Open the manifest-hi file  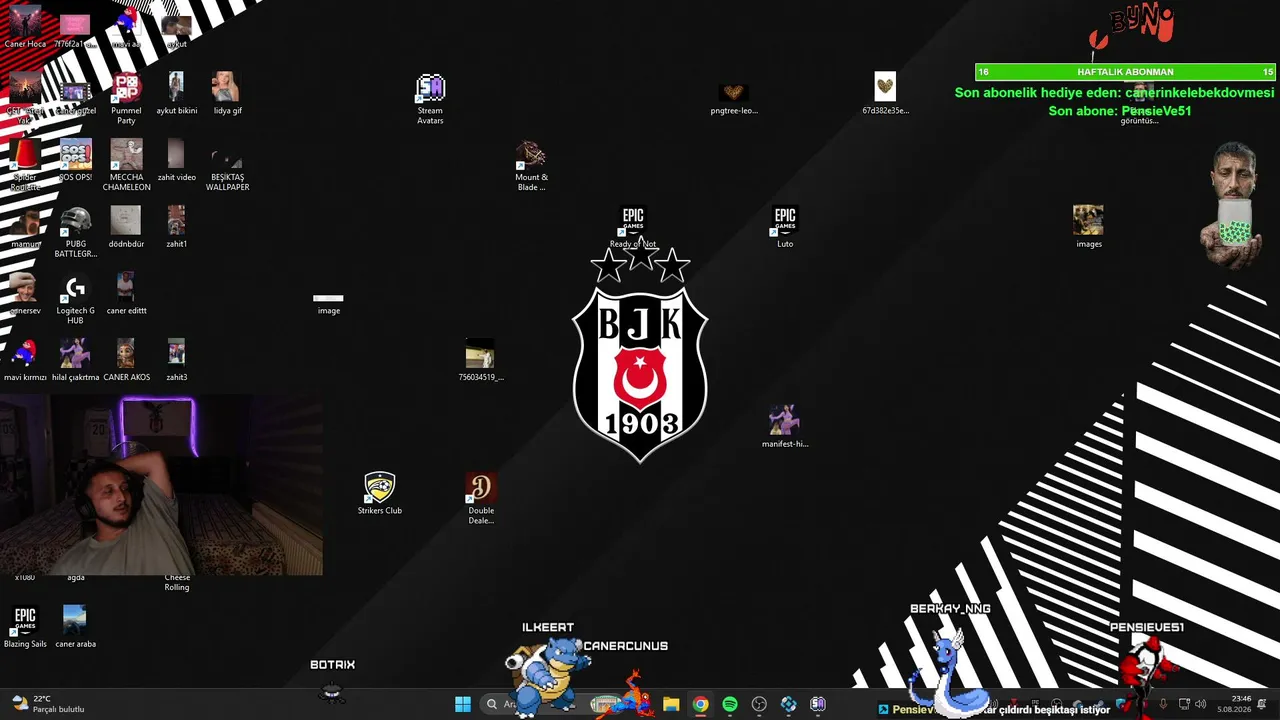(x=784, y=427)
